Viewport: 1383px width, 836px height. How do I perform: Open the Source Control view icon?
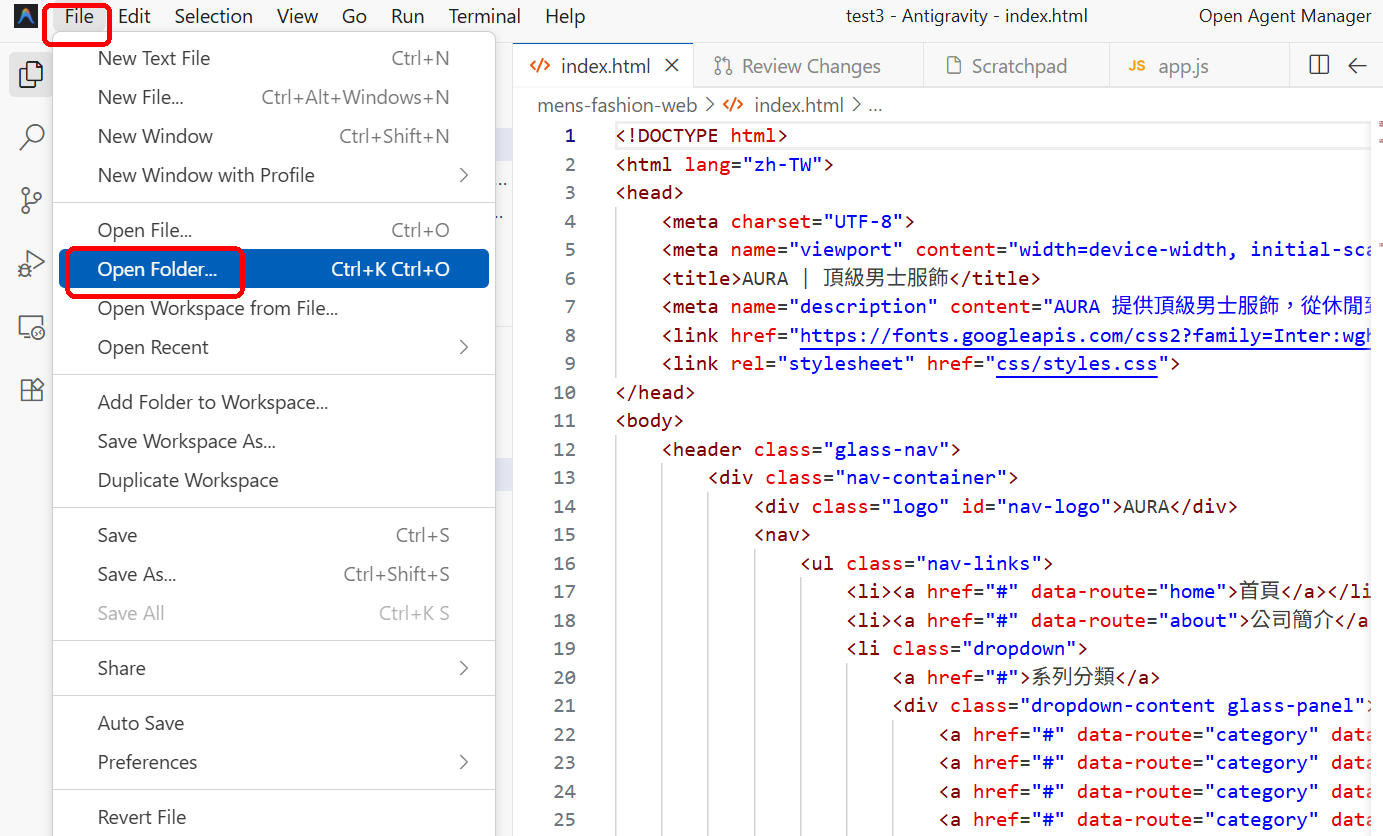(31, 200)
